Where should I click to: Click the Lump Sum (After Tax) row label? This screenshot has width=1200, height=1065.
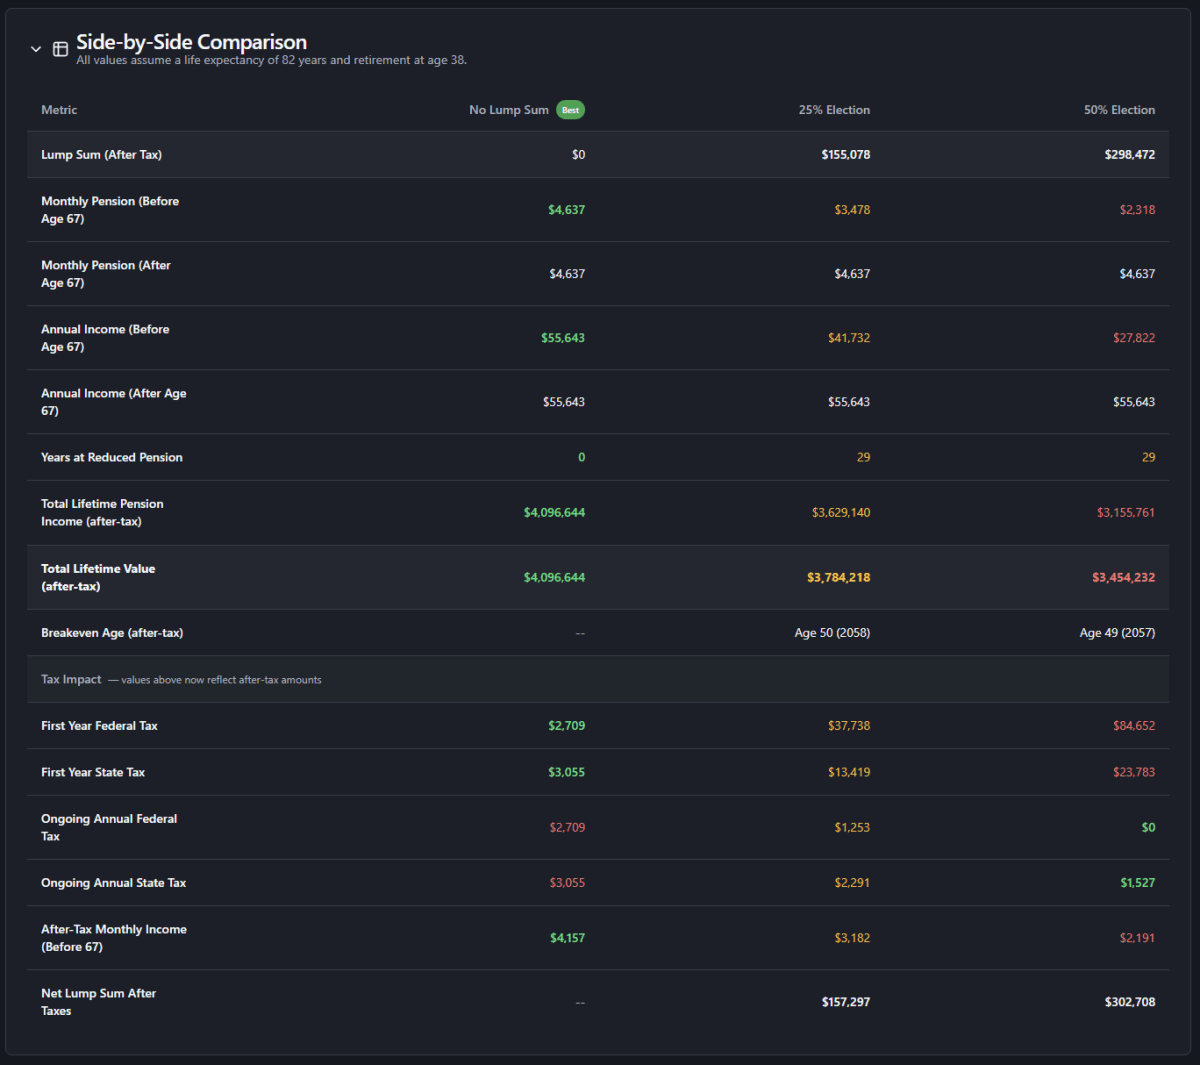101,155
